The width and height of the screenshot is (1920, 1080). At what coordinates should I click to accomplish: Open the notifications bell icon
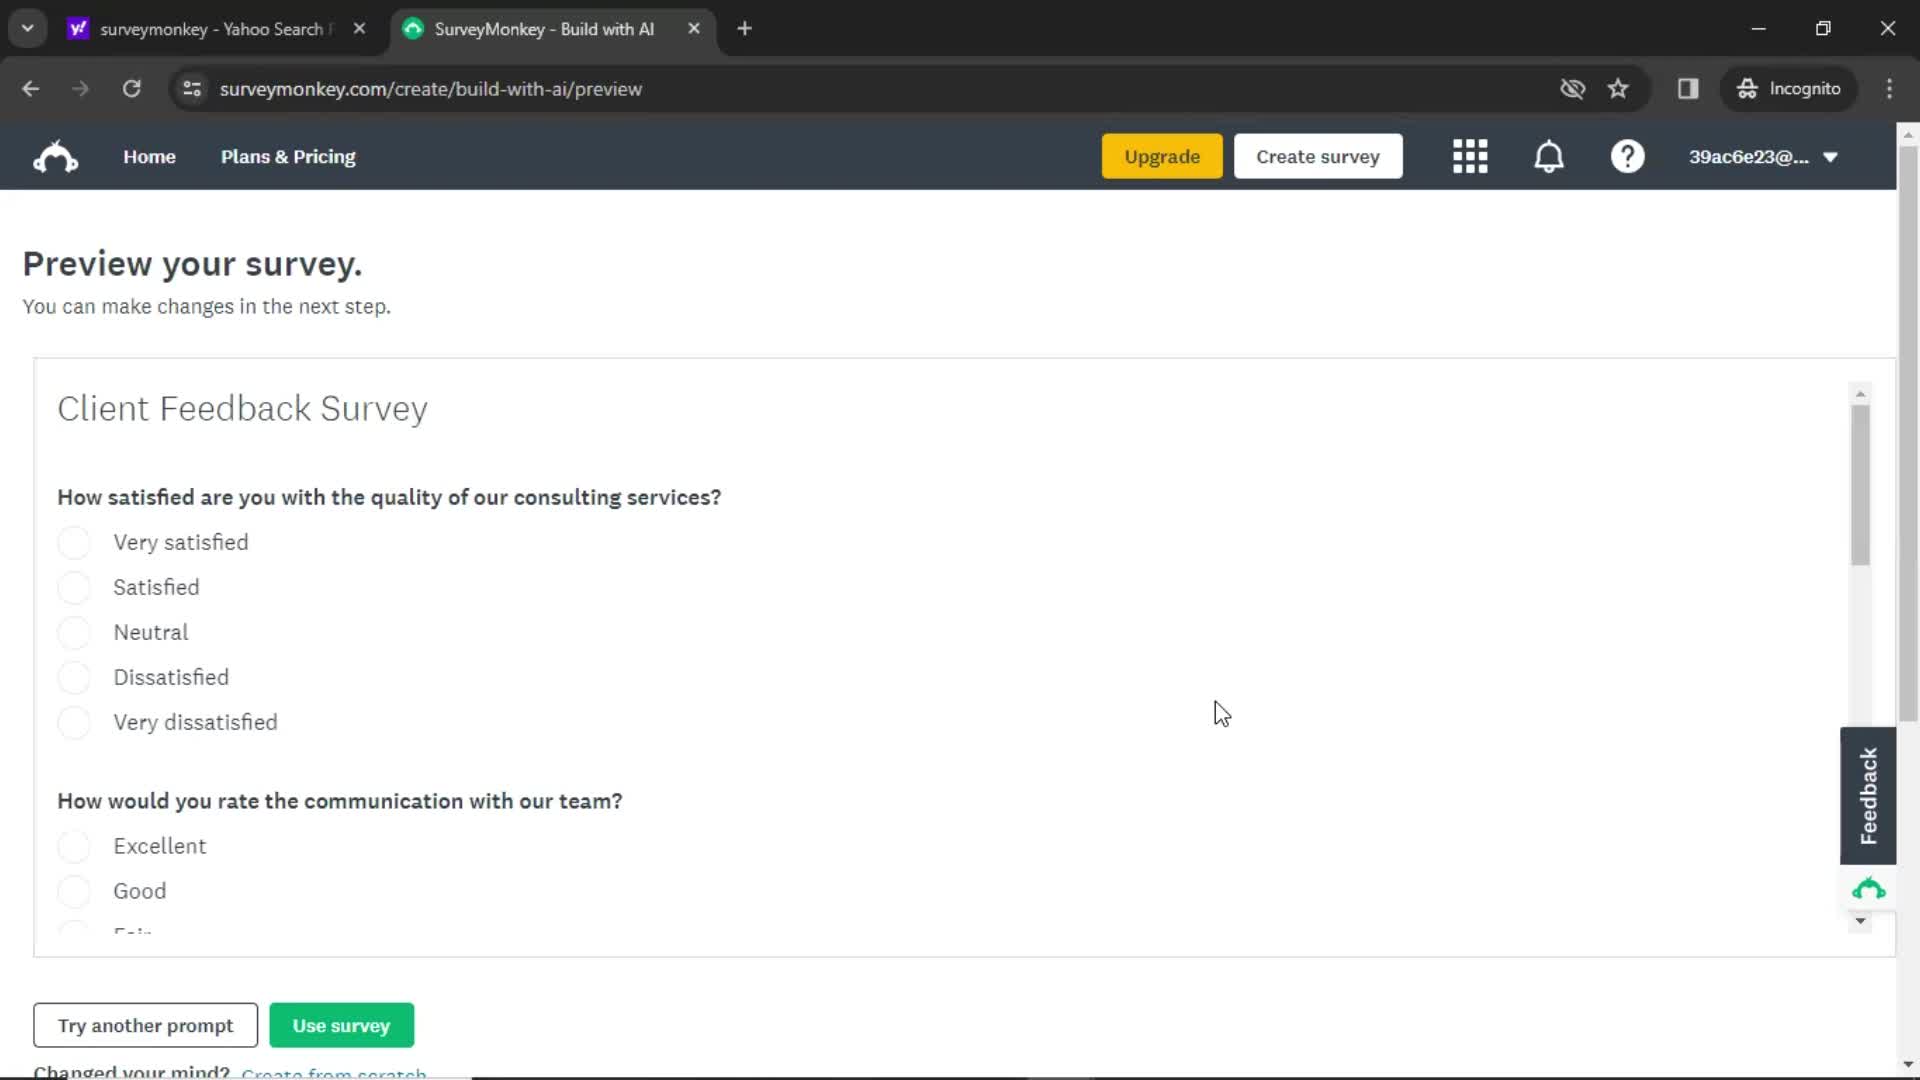1549,156
